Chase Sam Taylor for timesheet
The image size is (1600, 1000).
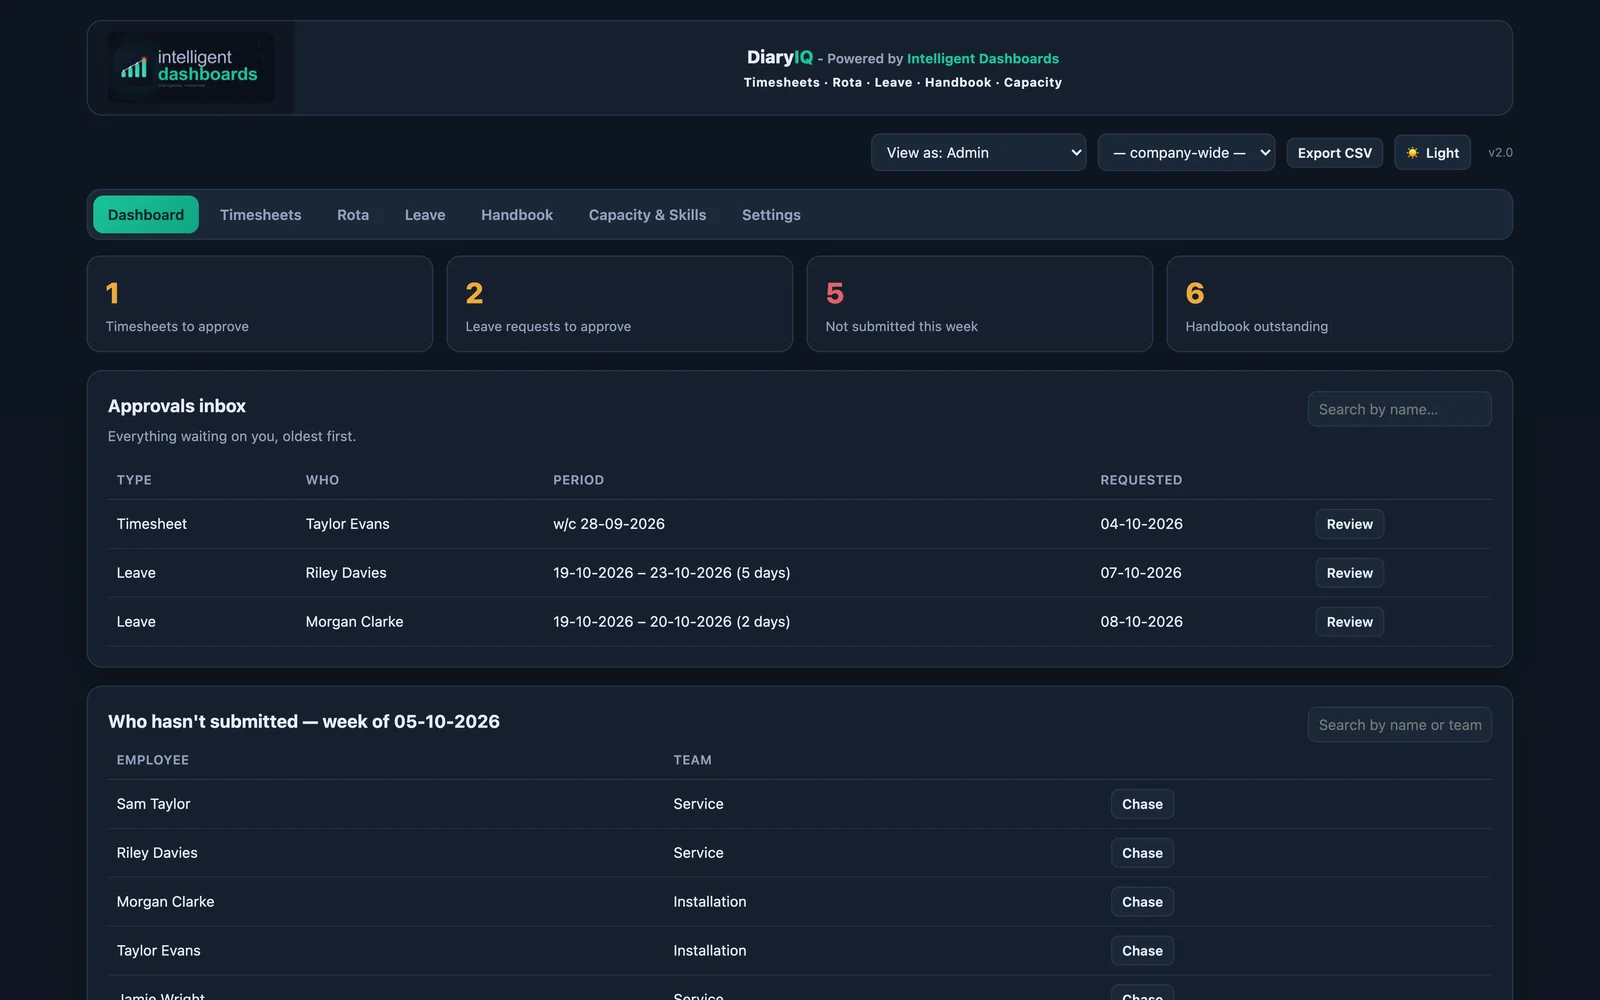(1142, 804)
